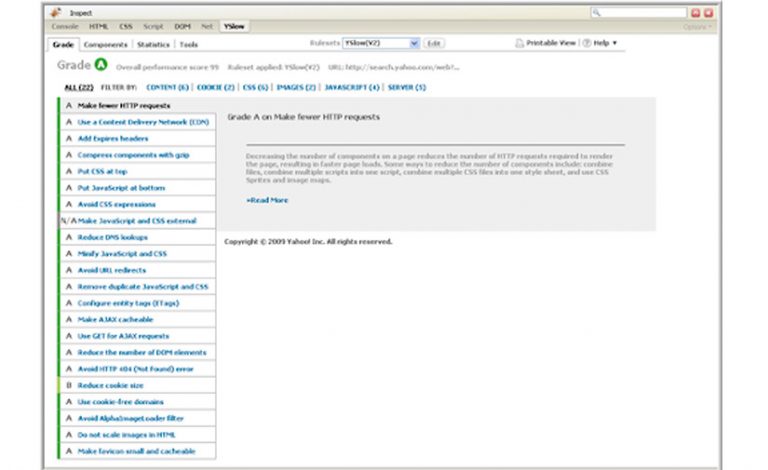
Task: Click the Edit ruleset button
Action: click(x=434, y=44)
